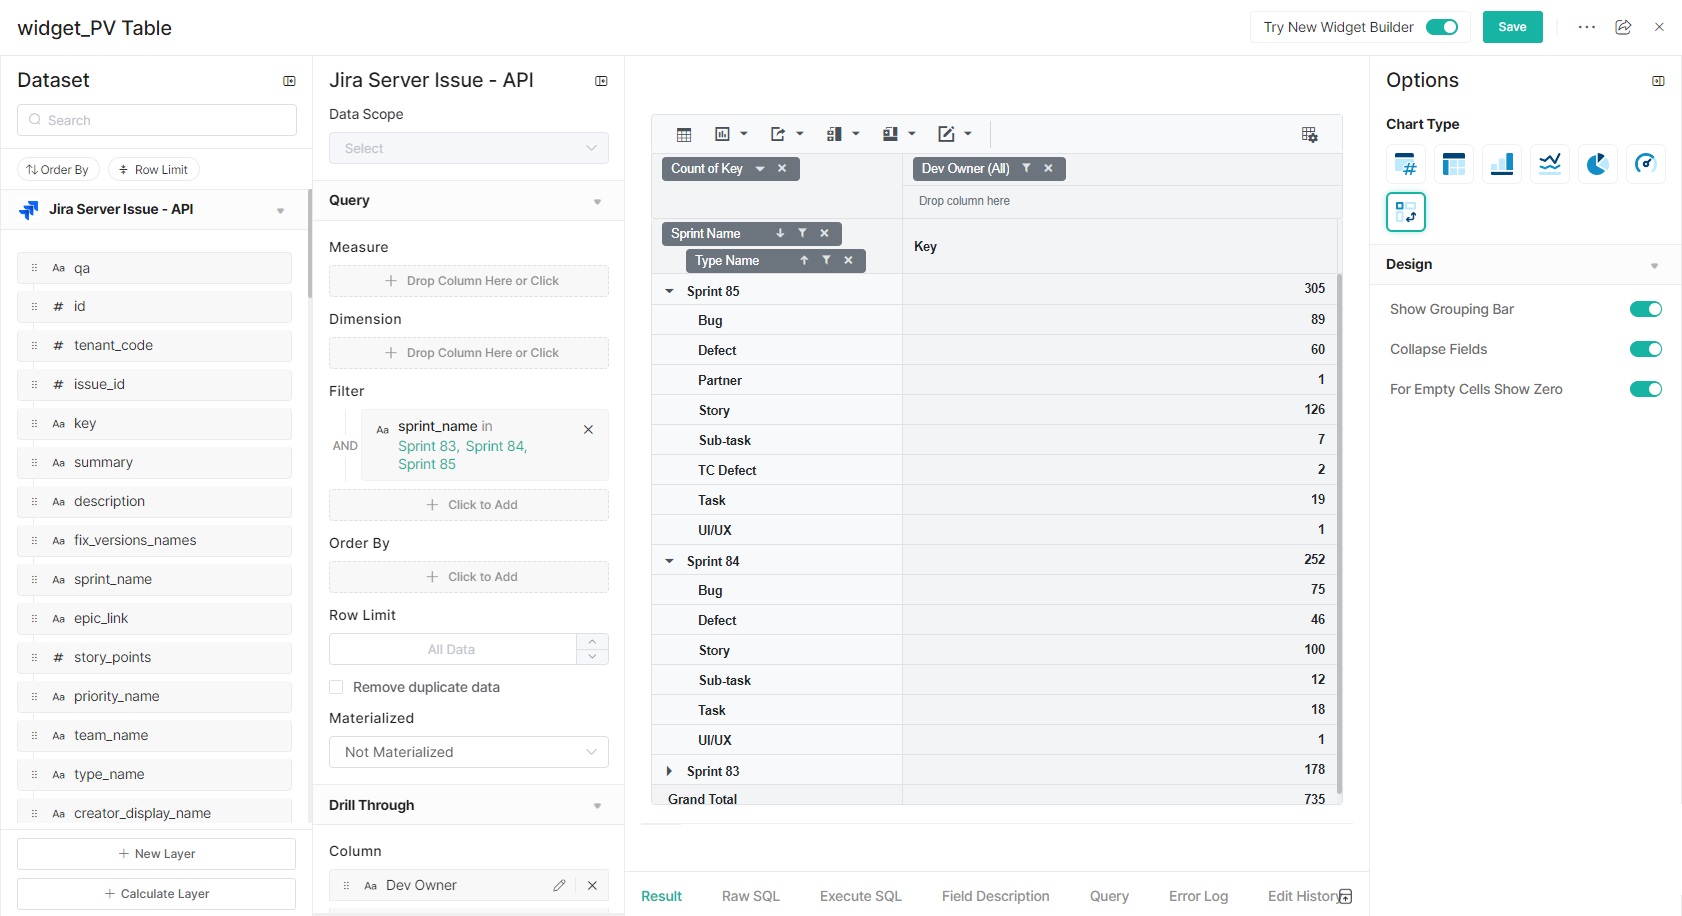Image resolution: width=1682 pixels, height=916 pixels.
Task: Choose the bar chart type icon
Action: click(x=1501, y=164)
